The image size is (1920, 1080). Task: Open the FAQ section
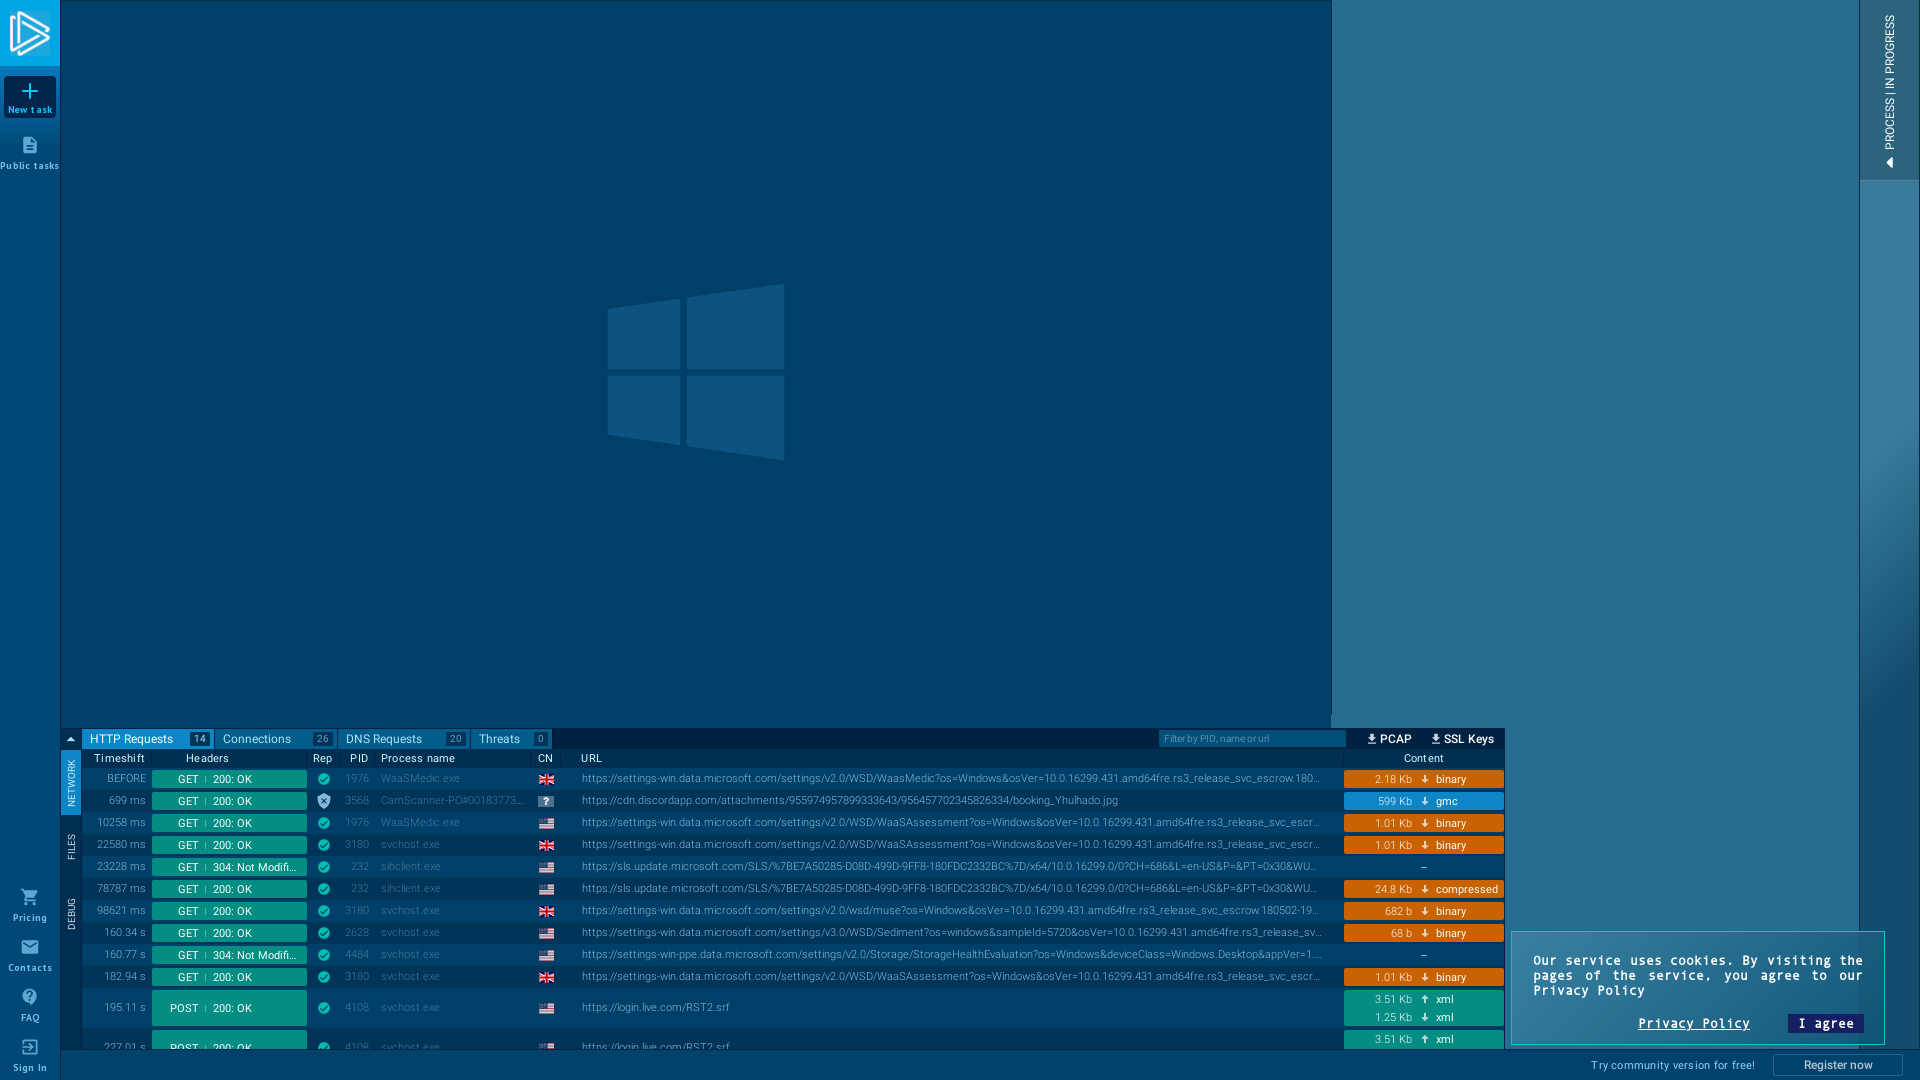[x=30, y=1005]
